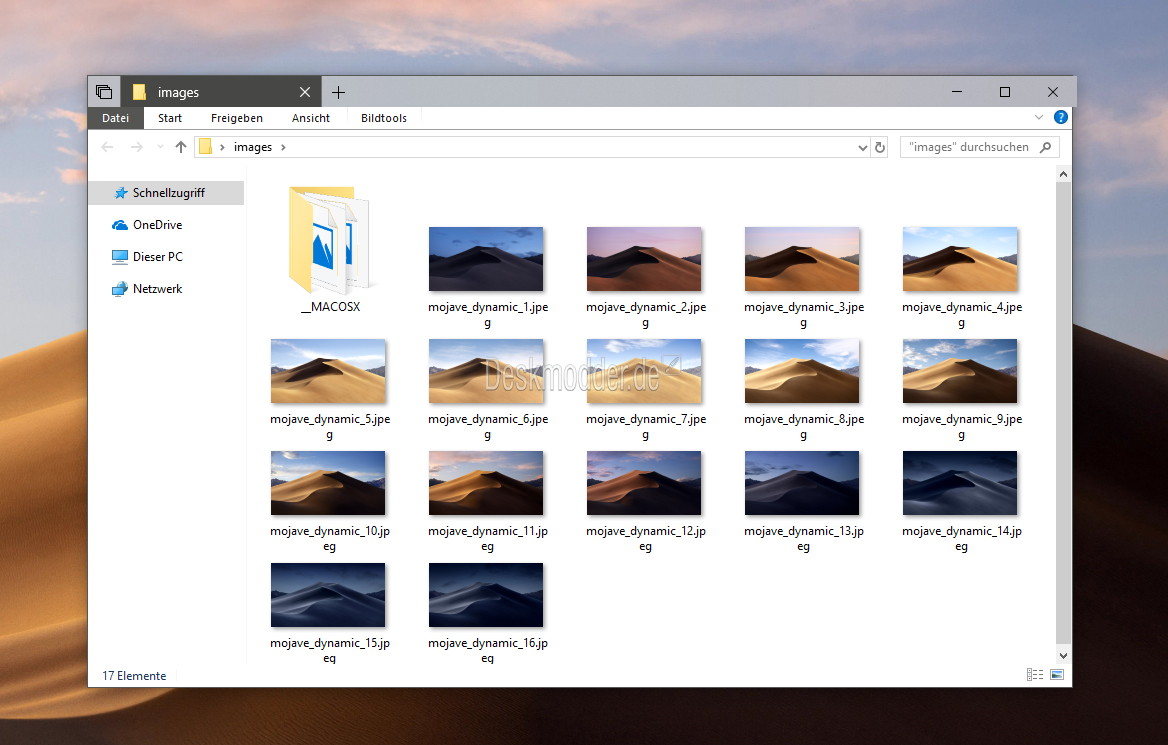Select thumbnail mojave_dynamic_14.jpeg
The height and width of the screenshot is (745, 1168).
(960, 483)
